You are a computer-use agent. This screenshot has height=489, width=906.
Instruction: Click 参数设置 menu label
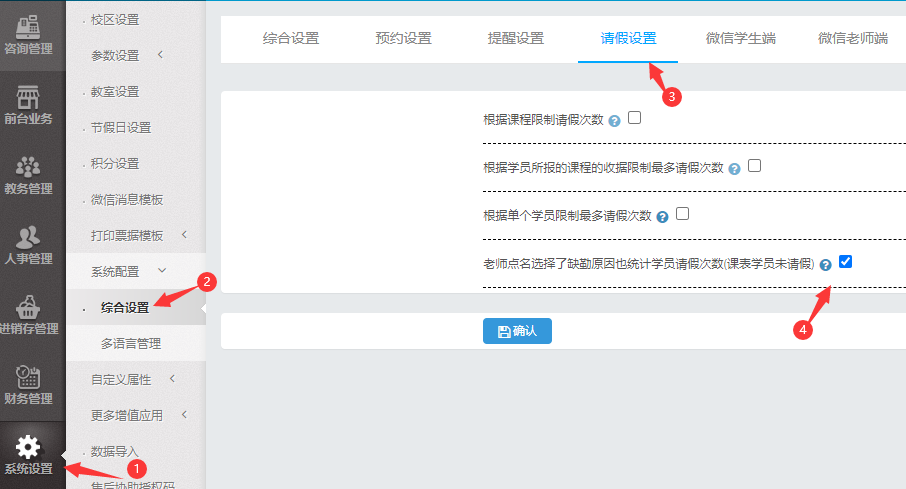coord(115,56)
